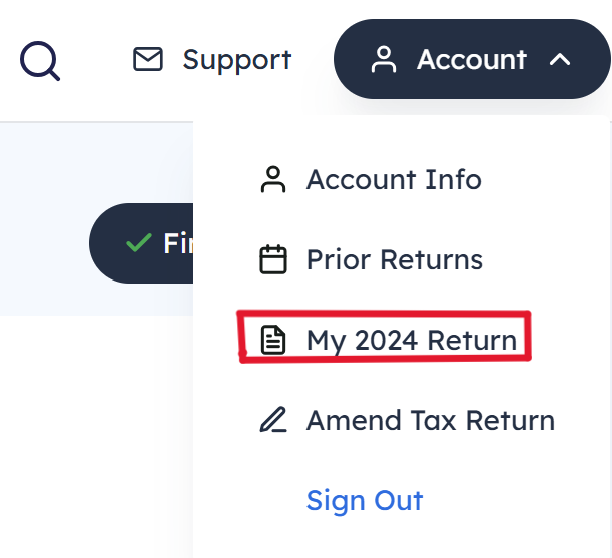Click the Account Info person icon
The image size is (612, 558).
click(x=273, y=179)
